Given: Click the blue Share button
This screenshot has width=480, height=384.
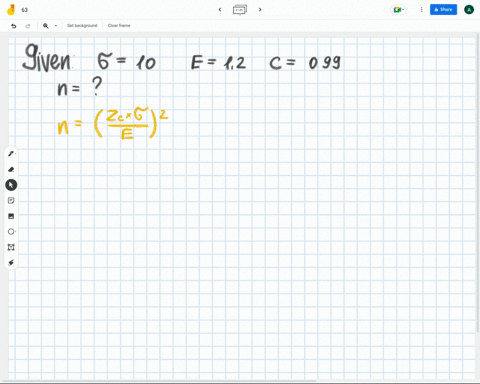Looking at the screenshot, I should tap(443, 10).
